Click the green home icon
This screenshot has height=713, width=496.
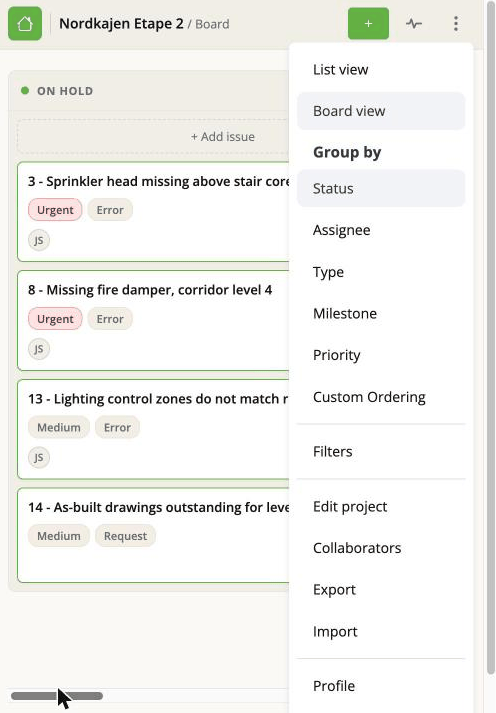pyautogui.click(x=25, y=24)
